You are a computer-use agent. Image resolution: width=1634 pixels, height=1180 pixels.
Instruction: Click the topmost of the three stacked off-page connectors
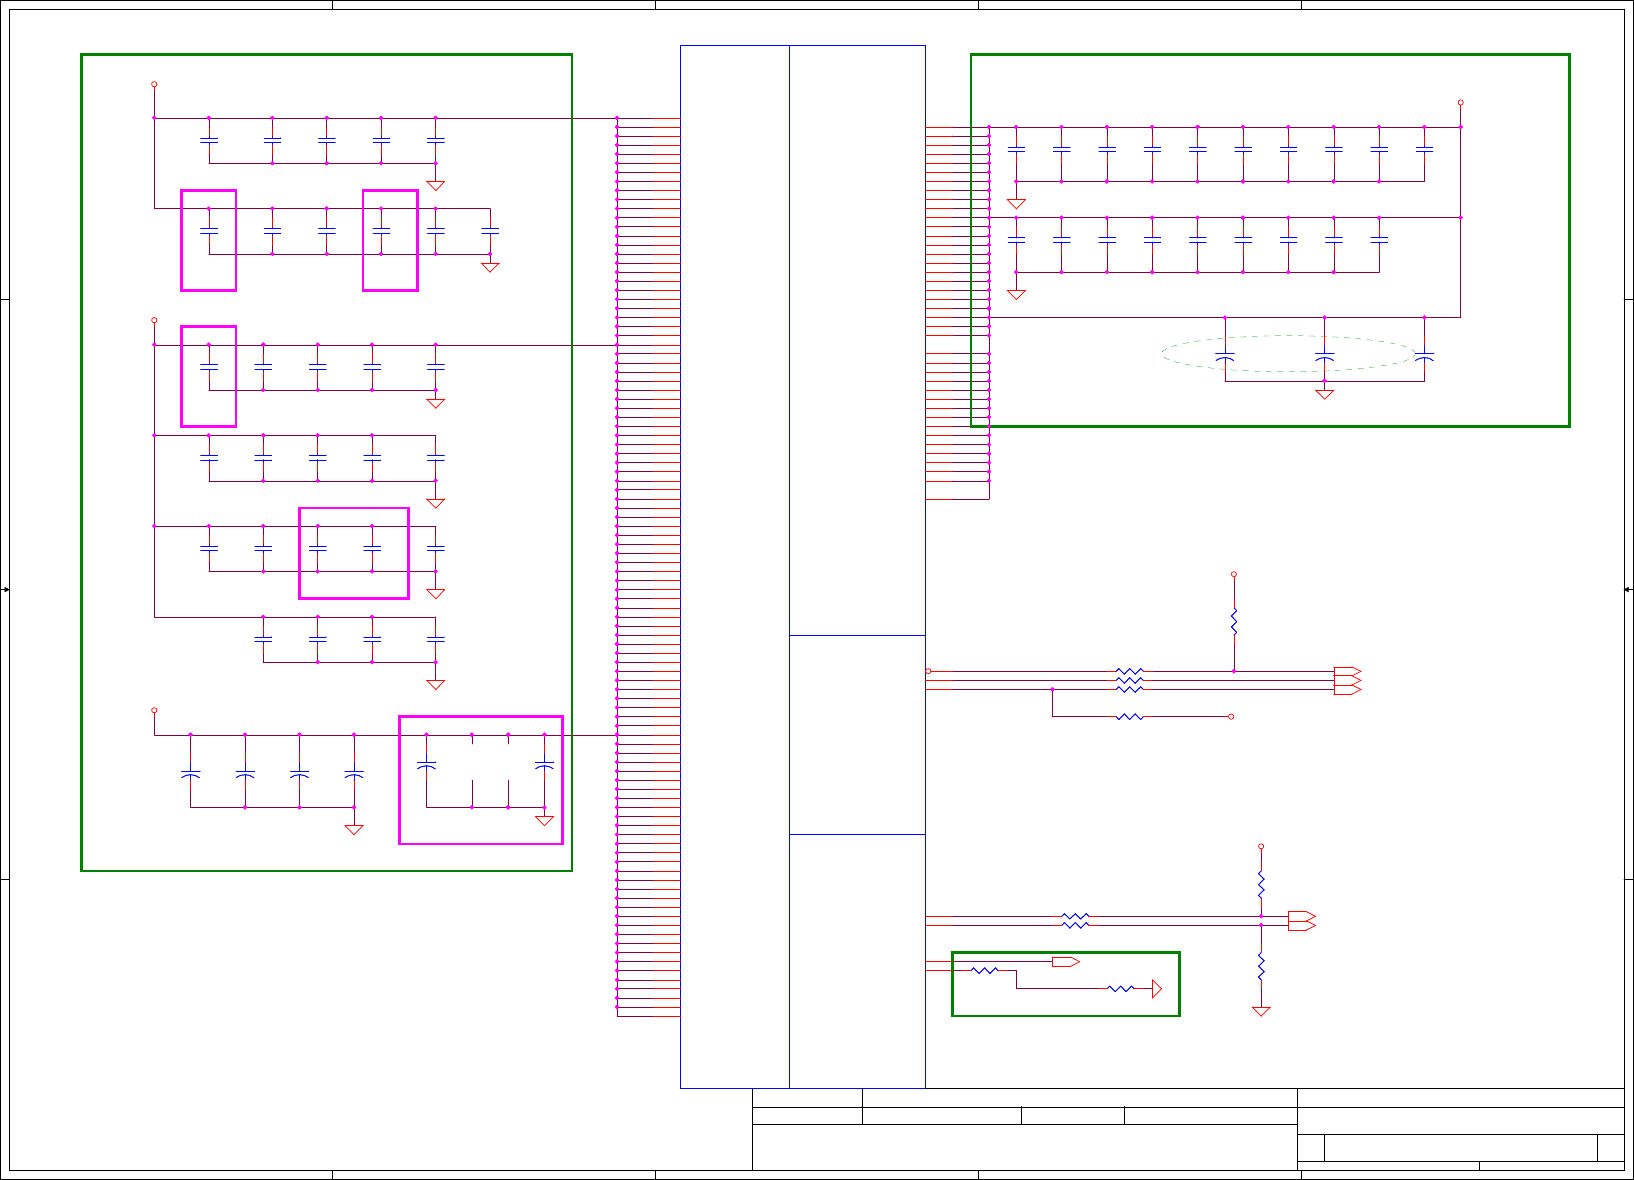click(1347, 671)
